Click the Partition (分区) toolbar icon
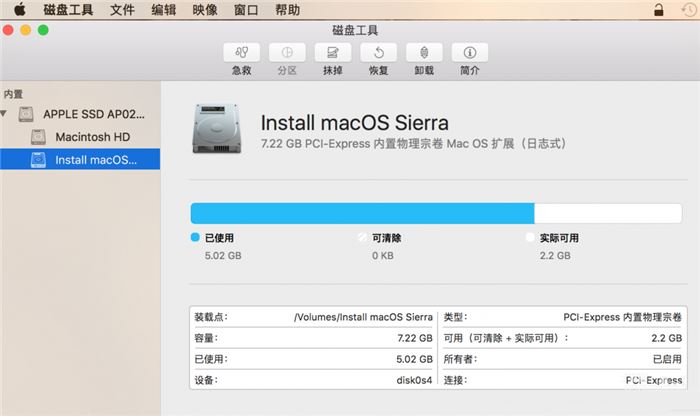This screenshot has width=700, height=416. (287, 53)
